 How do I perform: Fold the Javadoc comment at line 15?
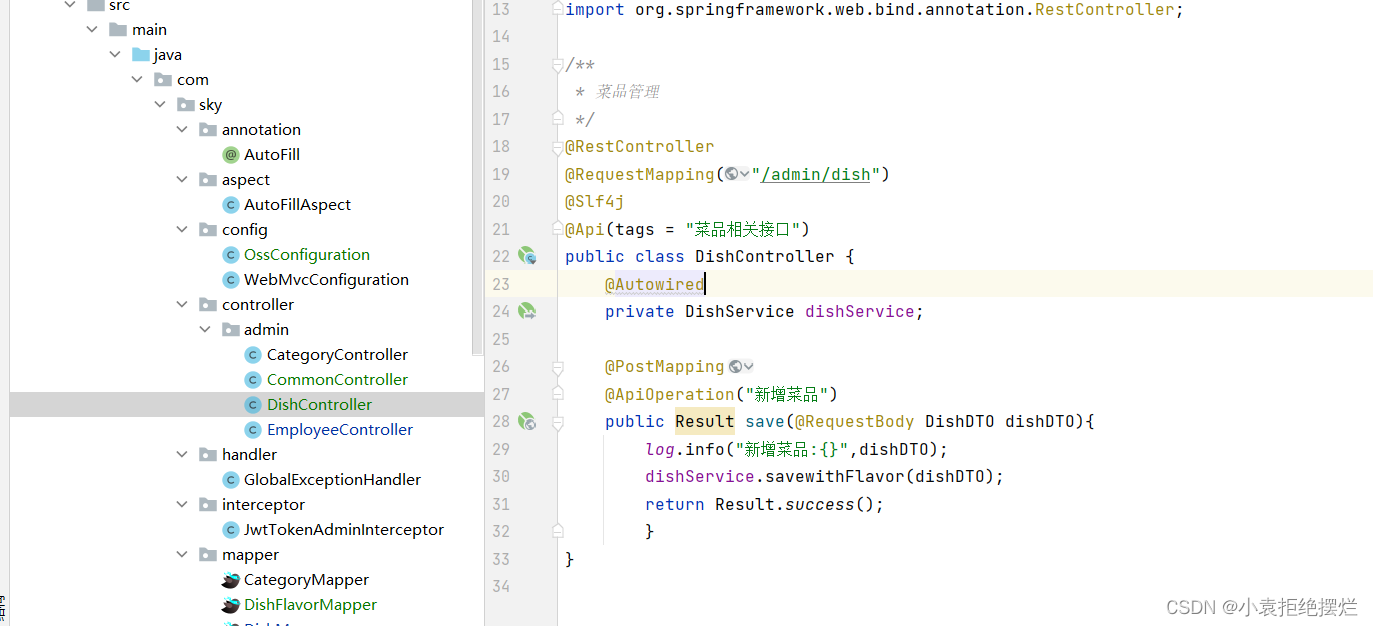(558, 65)
